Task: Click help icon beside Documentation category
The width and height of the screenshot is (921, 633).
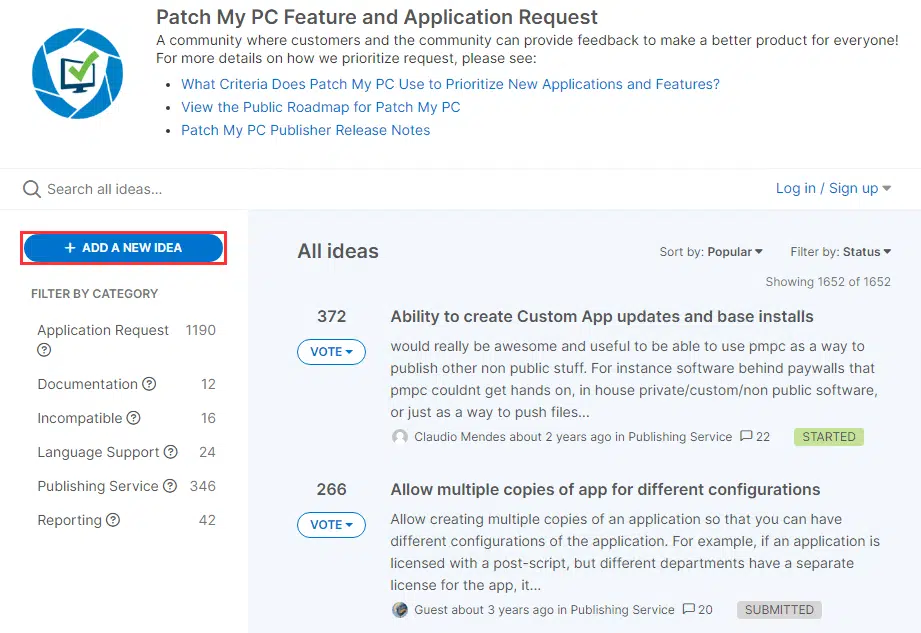Action: pos(149,384)
